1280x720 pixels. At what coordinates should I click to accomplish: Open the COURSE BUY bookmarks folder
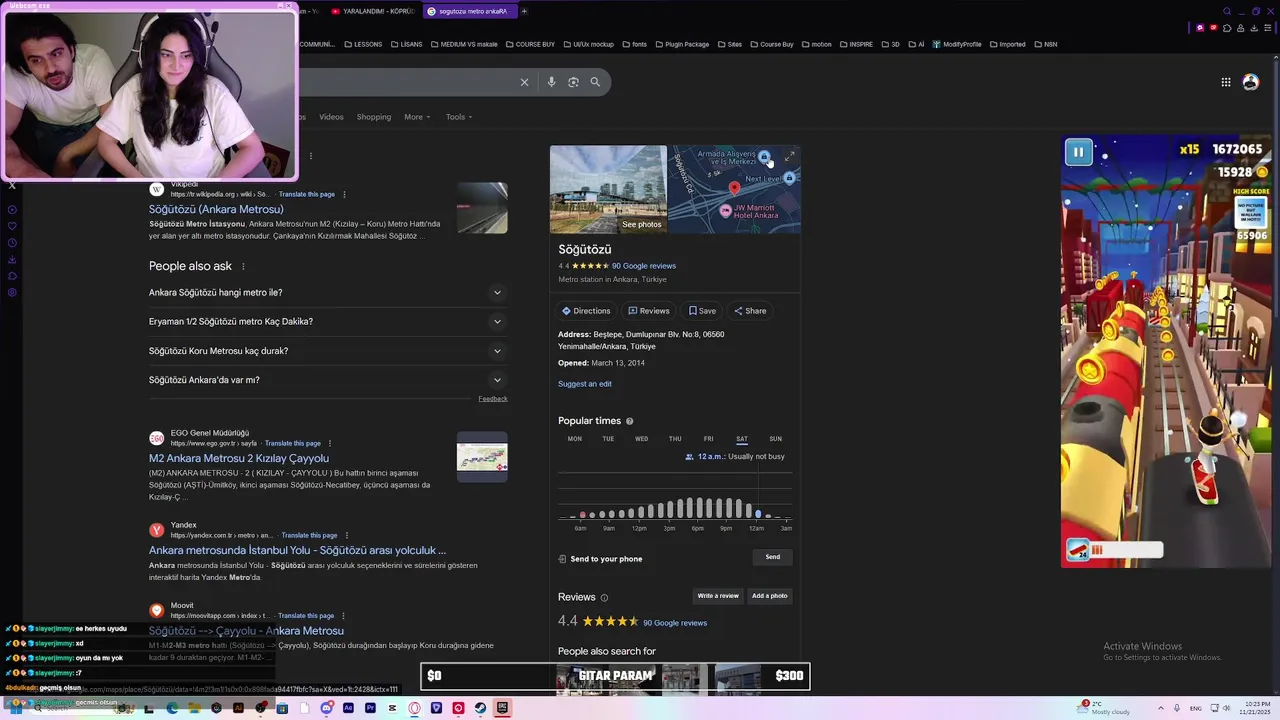530,44
